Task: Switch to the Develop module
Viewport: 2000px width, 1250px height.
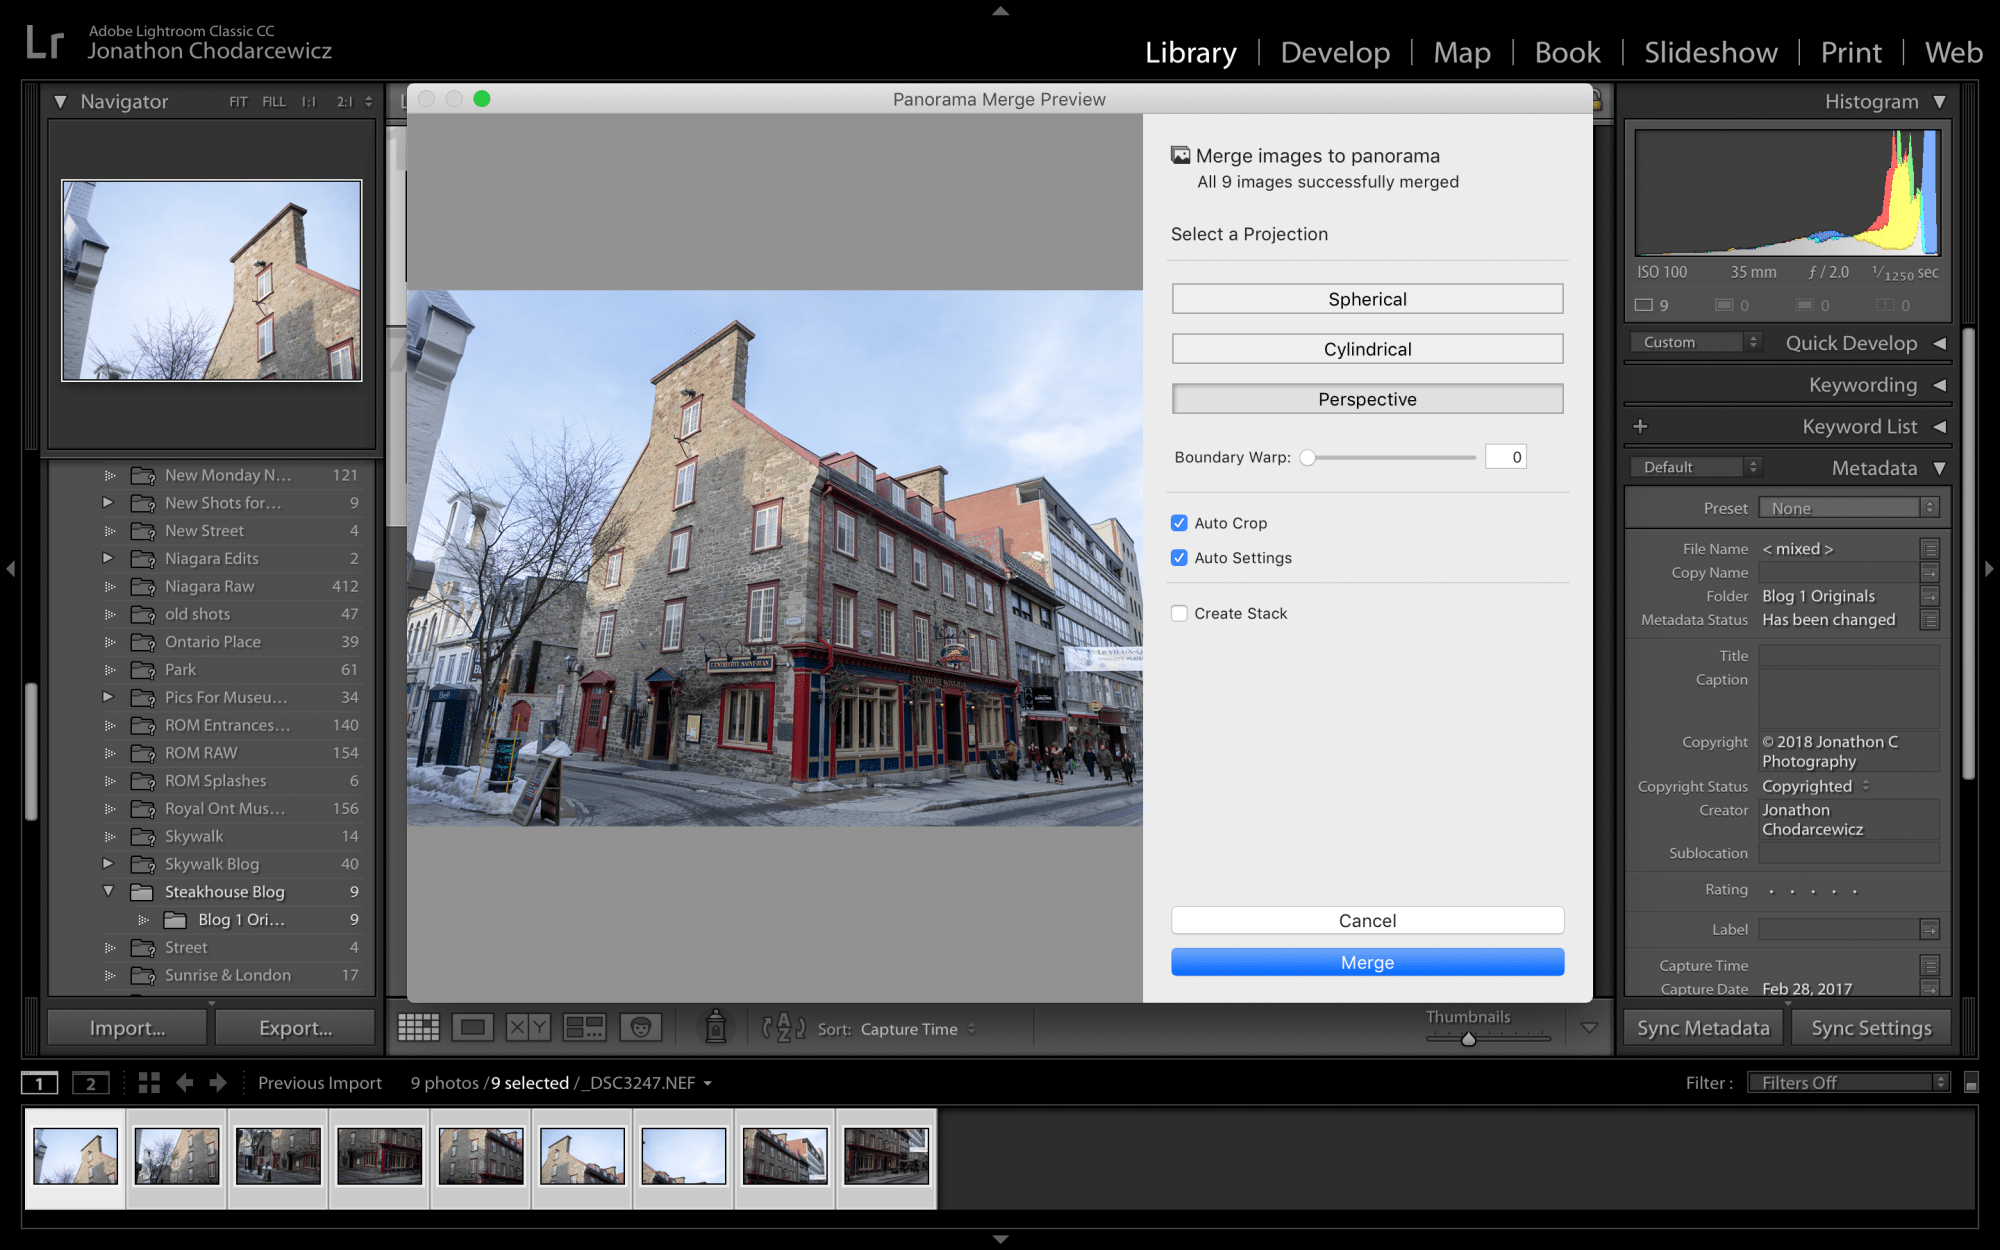Action: pyautogui.click(x=1335, y=52)
